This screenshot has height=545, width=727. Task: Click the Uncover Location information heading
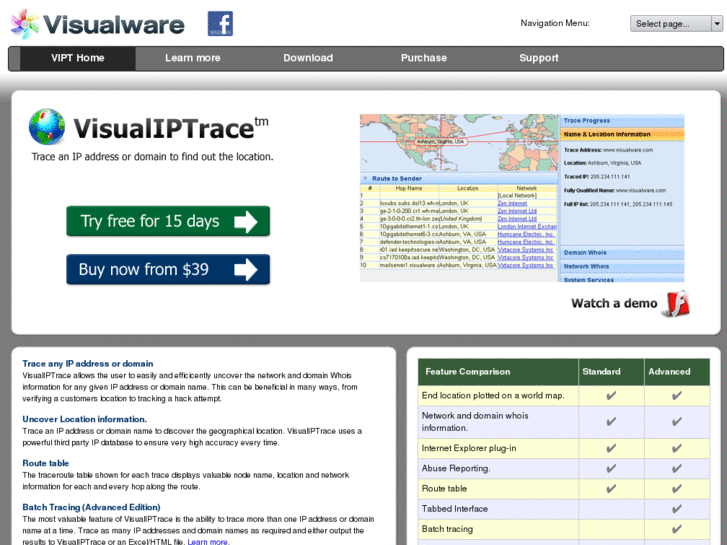[x=84, y=419]
